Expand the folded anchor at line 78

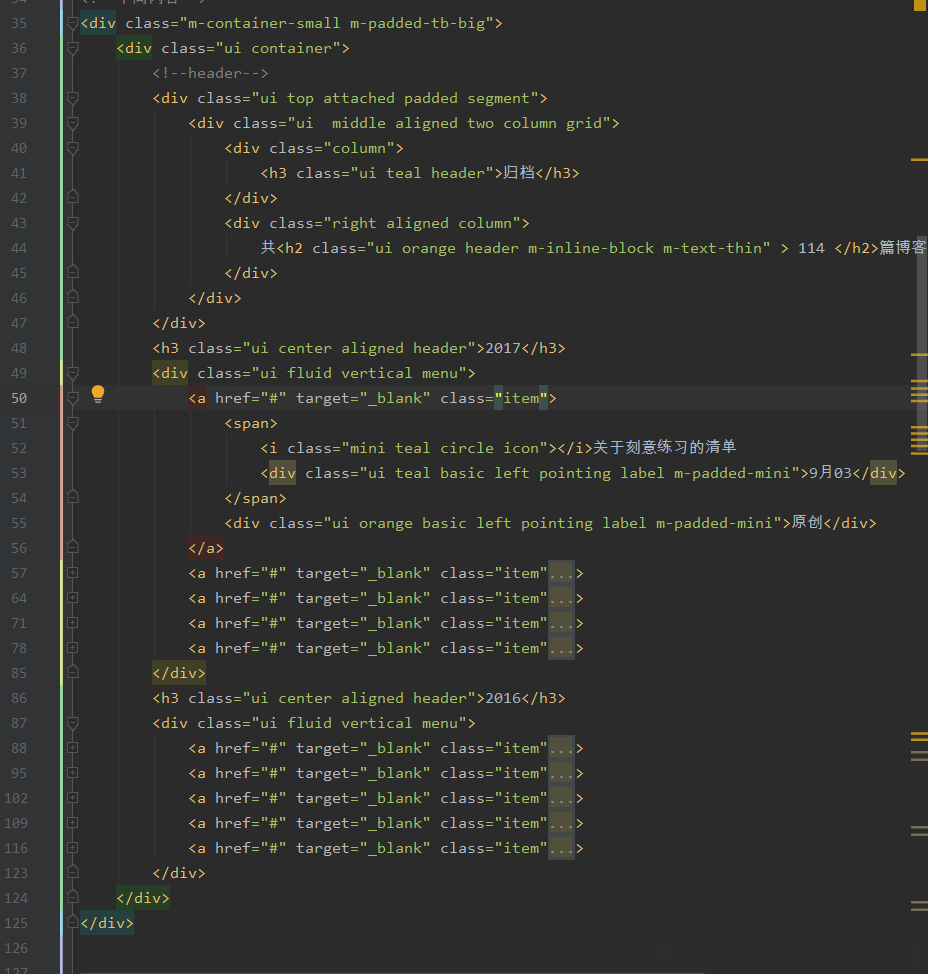(73, 648)
